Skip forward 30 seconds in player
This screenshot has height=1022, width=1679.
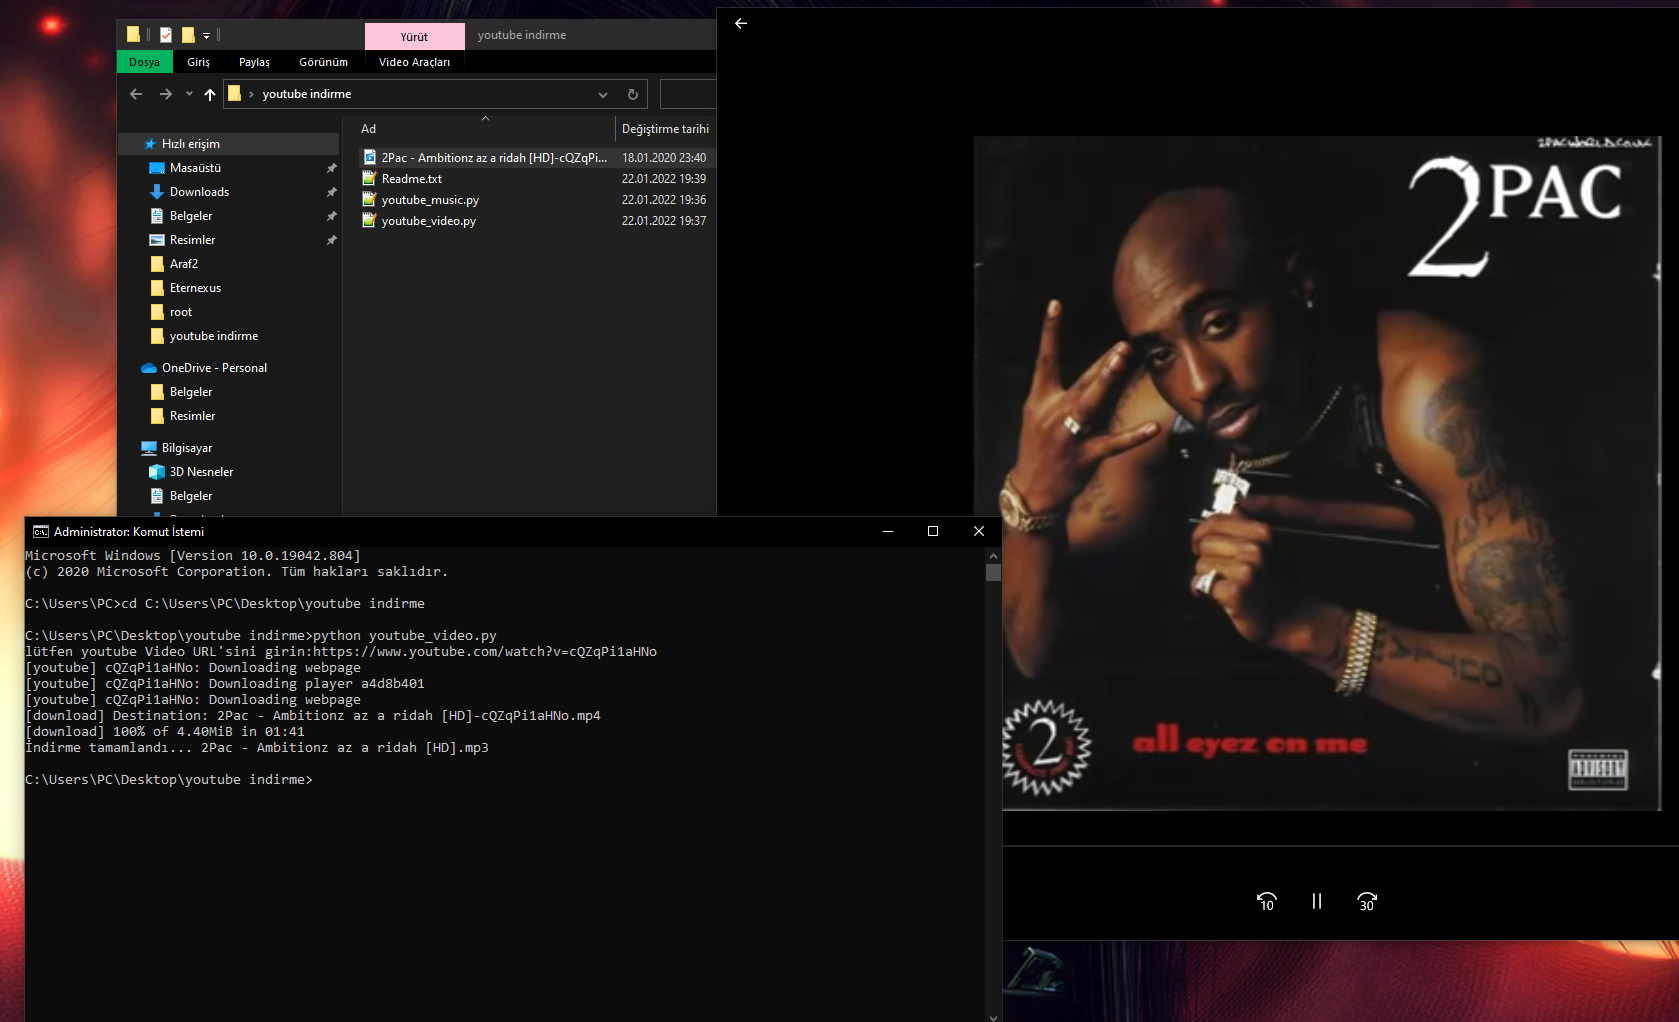point(1367,901)
